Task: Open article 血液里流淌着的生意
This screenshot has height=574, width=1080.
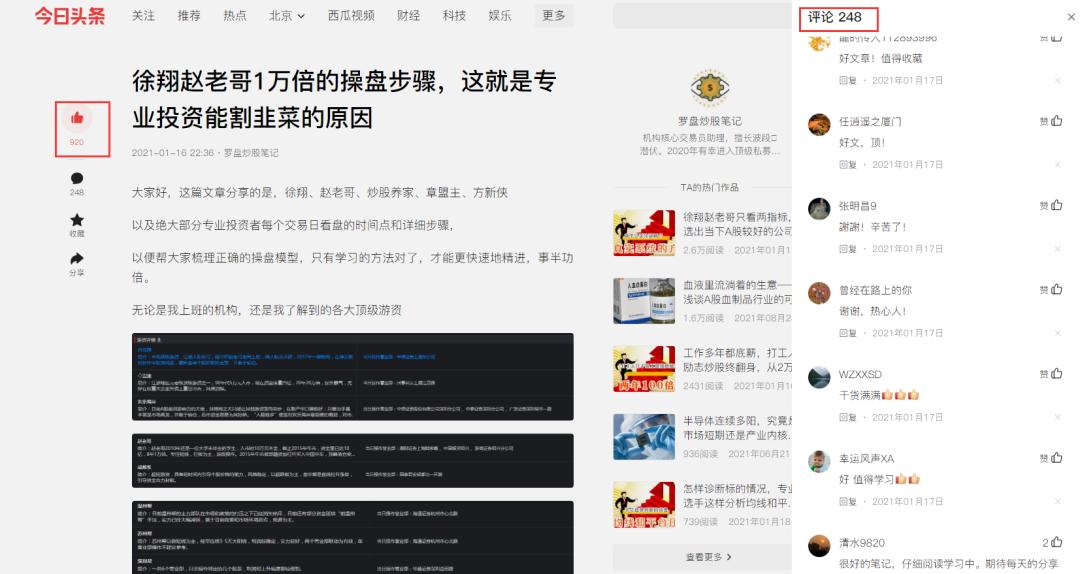Action: pos(737,291)
